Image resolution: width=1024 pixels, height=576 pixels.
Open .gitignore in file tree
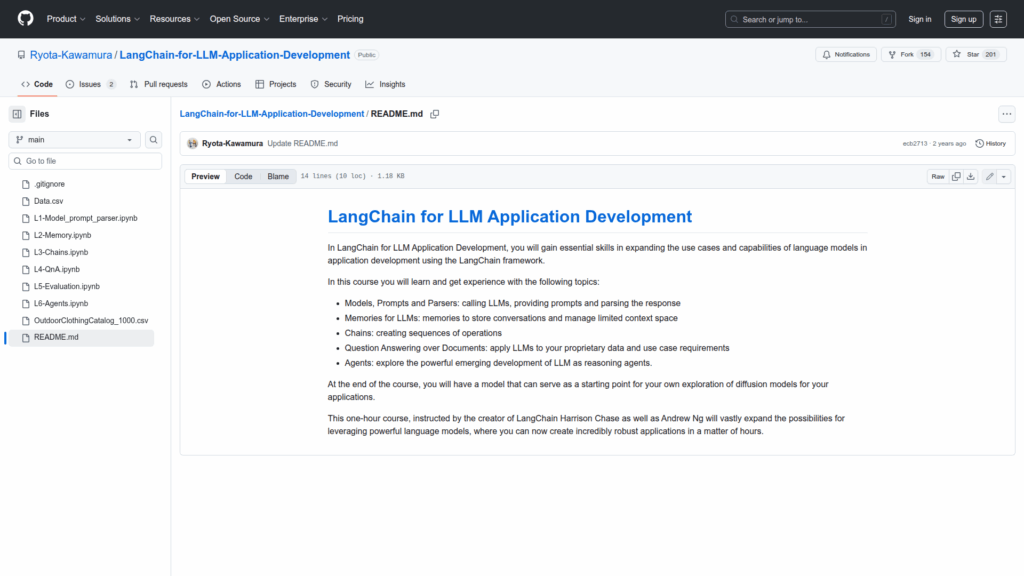pos(49,184)
